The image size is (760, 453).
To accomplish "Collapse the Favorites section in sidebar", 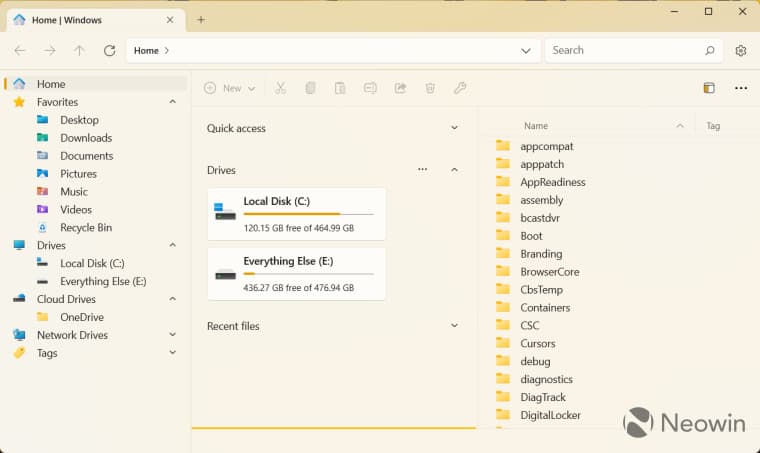I will click(172, 102).
